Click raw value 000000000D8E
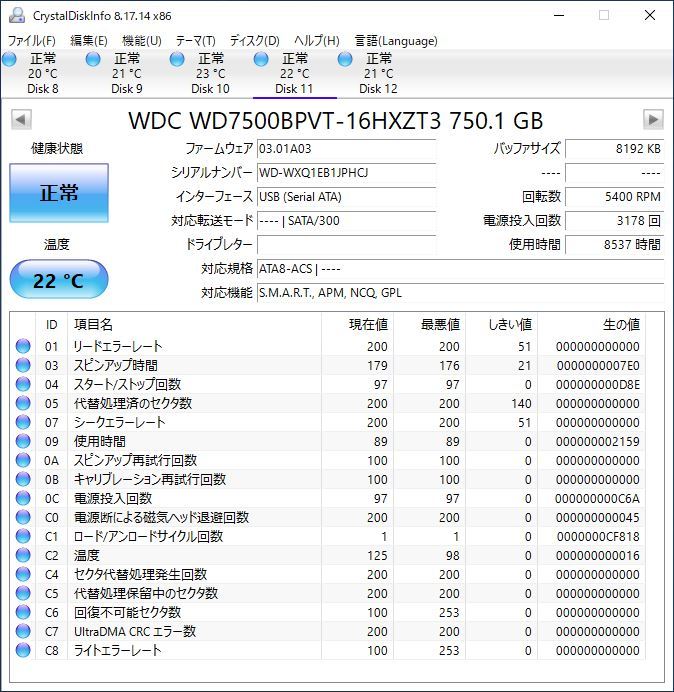This screenshot has width=674, height=692. 598,385
